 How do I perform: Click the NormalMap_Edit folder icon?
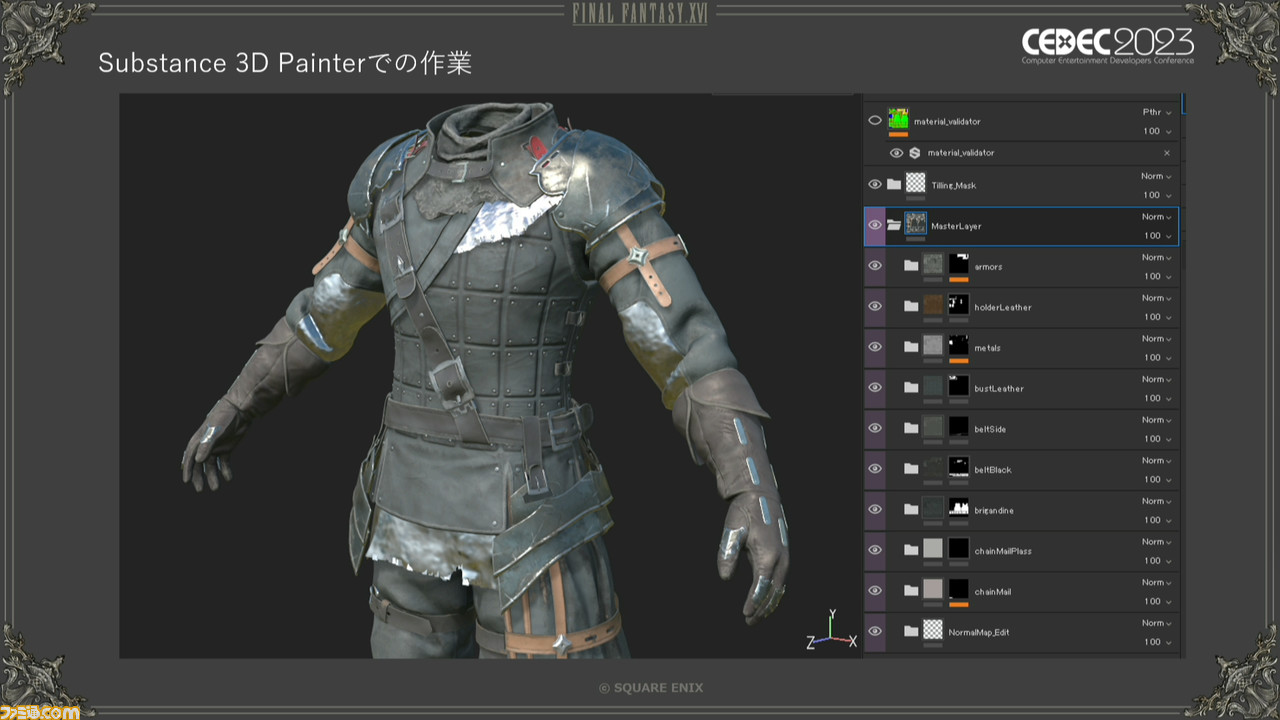pyautogui.click(x=911, y=631)
